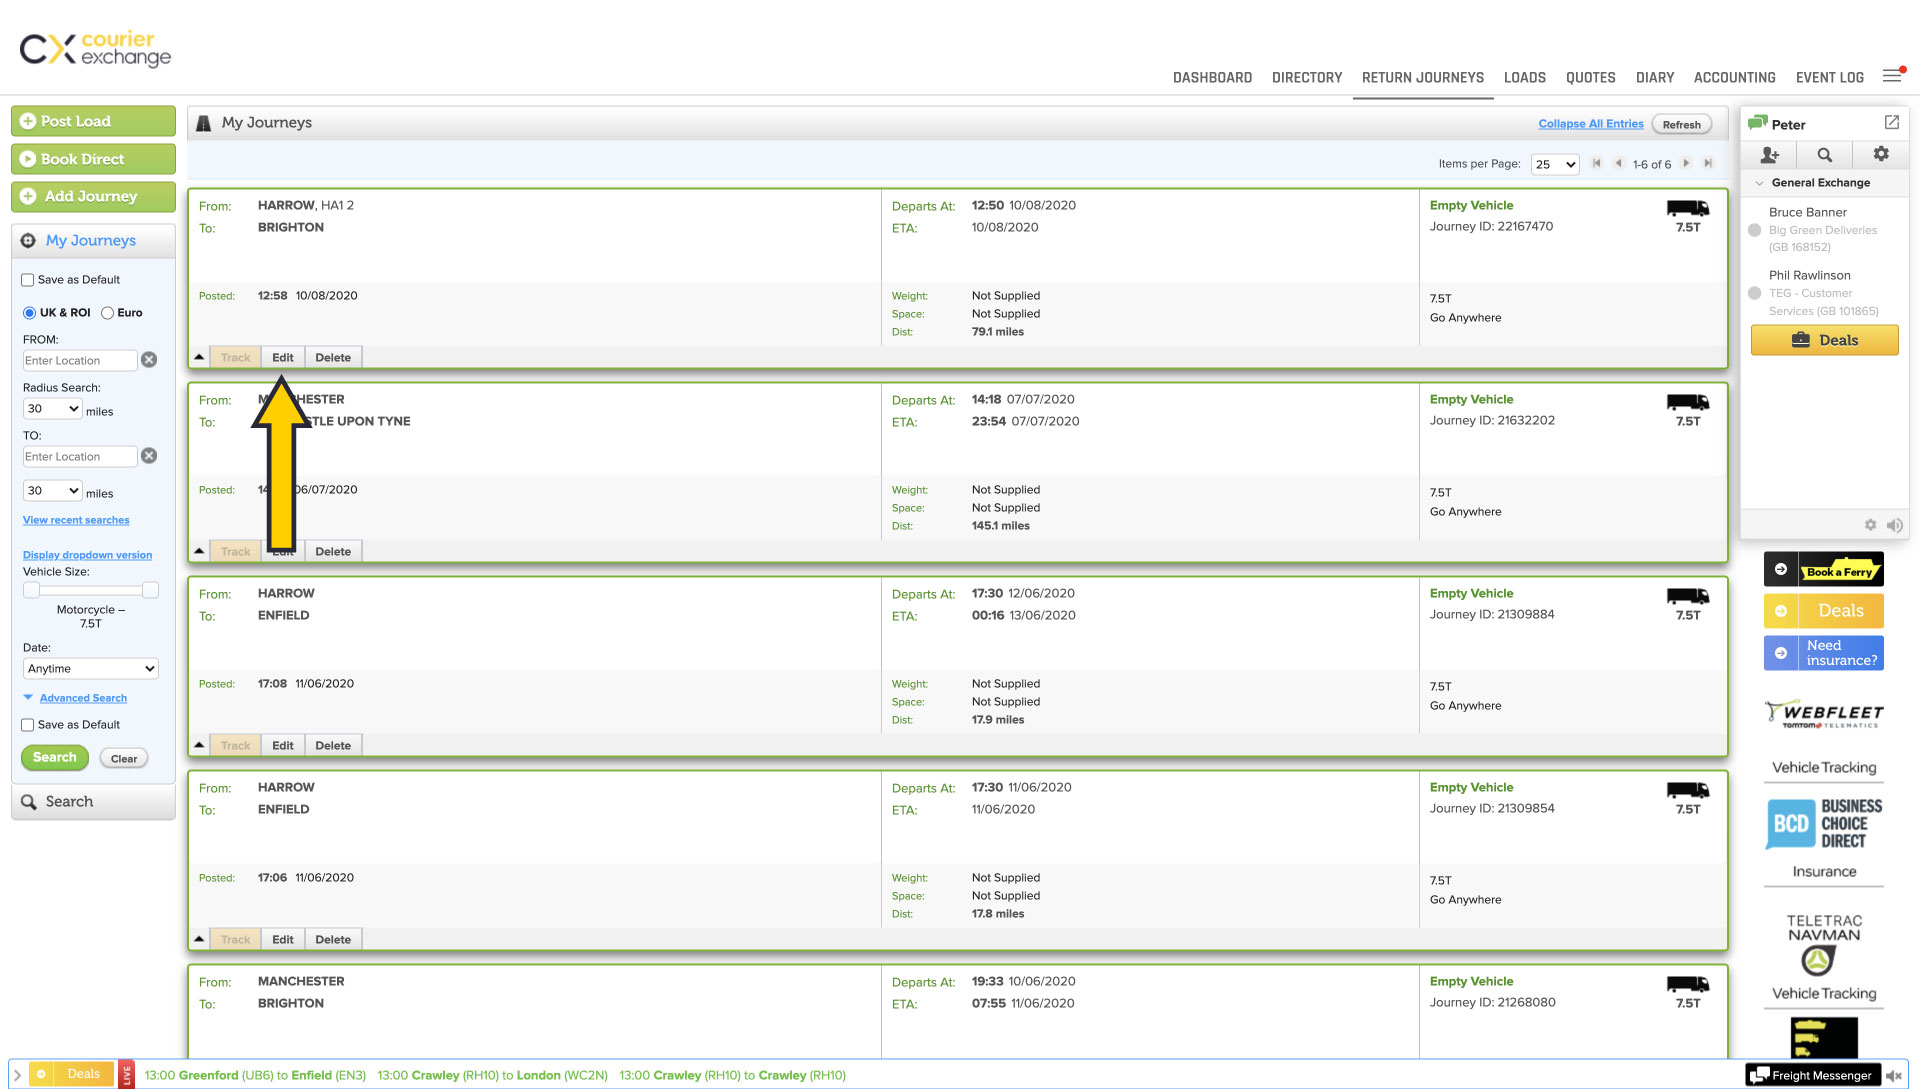Mute the Freight Messenger sound icon
This screenshot has height=1089, width=1920.
1893,1076
